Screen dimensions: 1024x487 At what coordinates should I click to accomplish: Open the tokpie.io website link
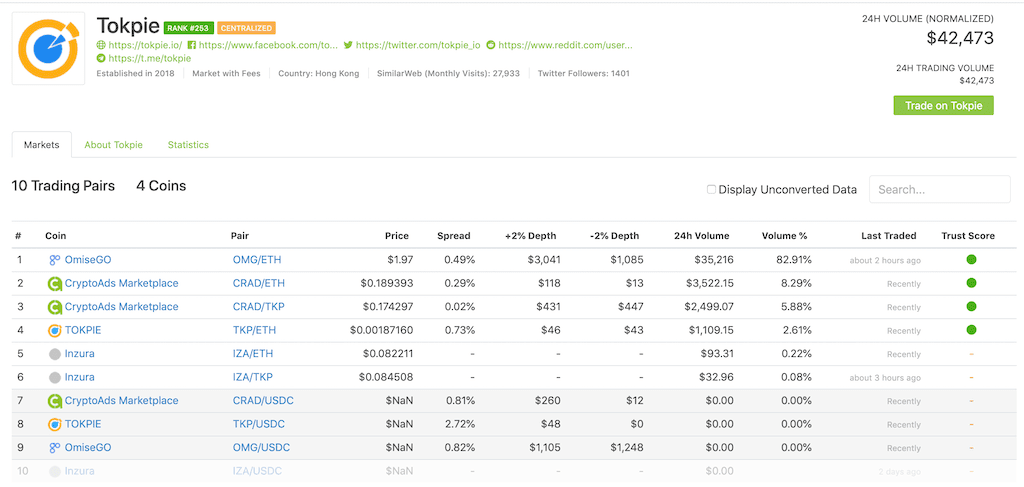[146, 45]
